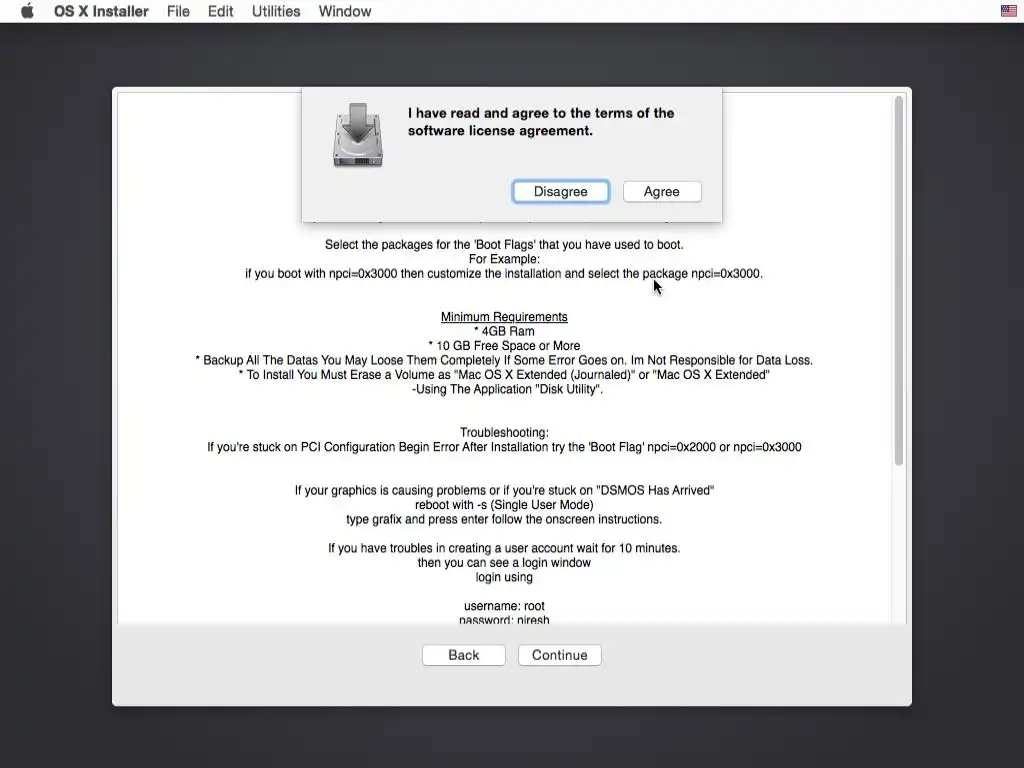
Task: Click the 'type grafix and press enter' line
Action: (x=504, y=519)
